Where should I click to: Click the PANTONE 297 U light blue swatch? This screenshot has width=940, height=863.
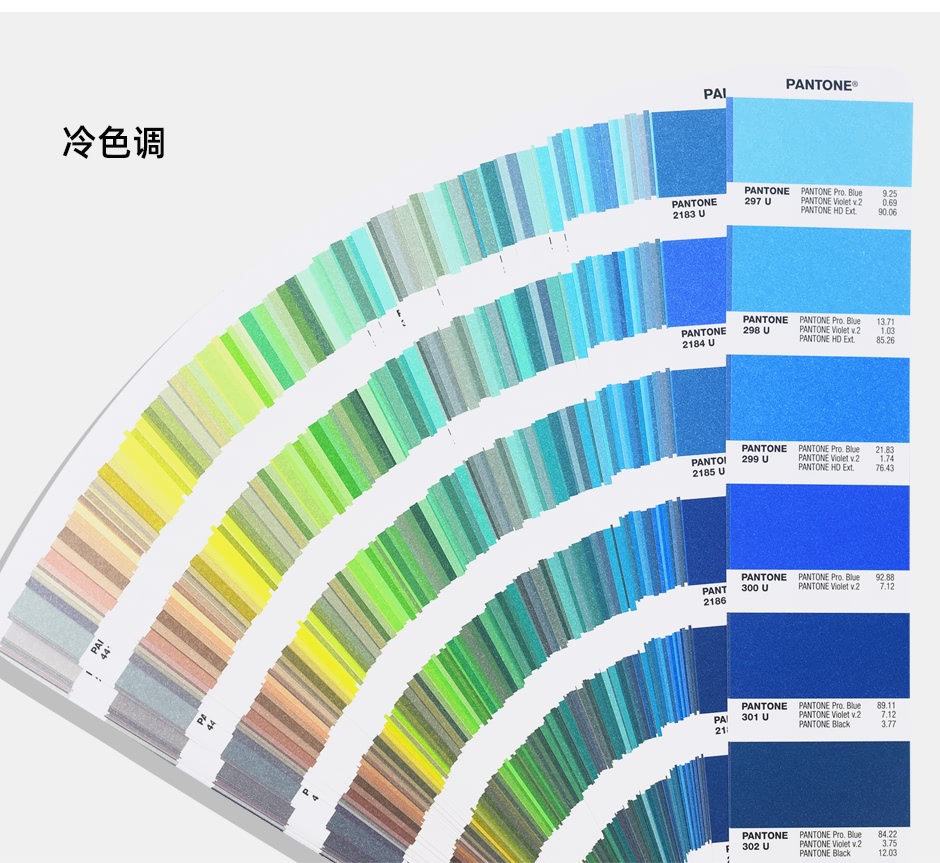820,140
